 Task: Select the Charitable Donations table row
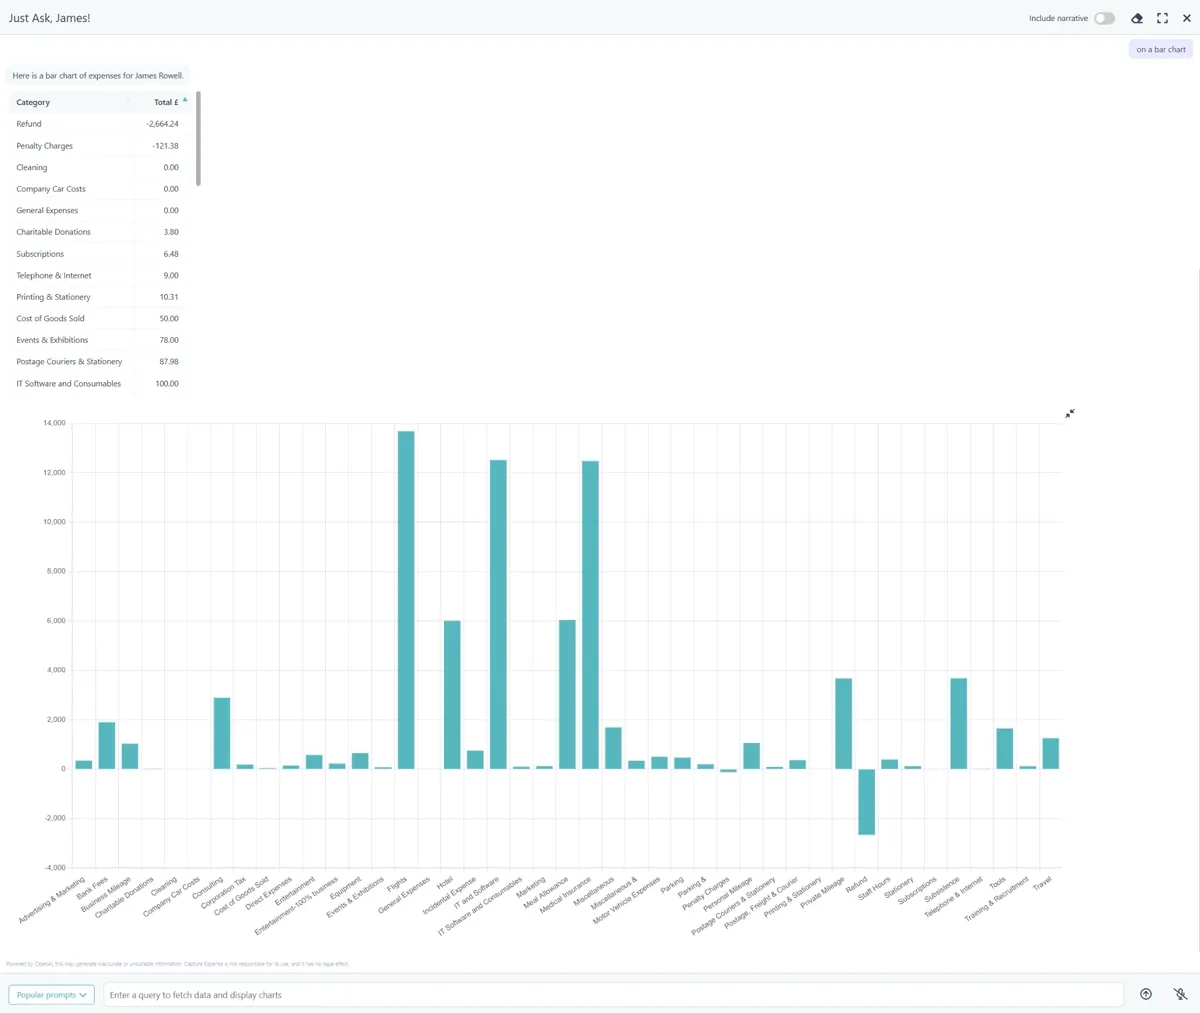[x=100, y=232]
